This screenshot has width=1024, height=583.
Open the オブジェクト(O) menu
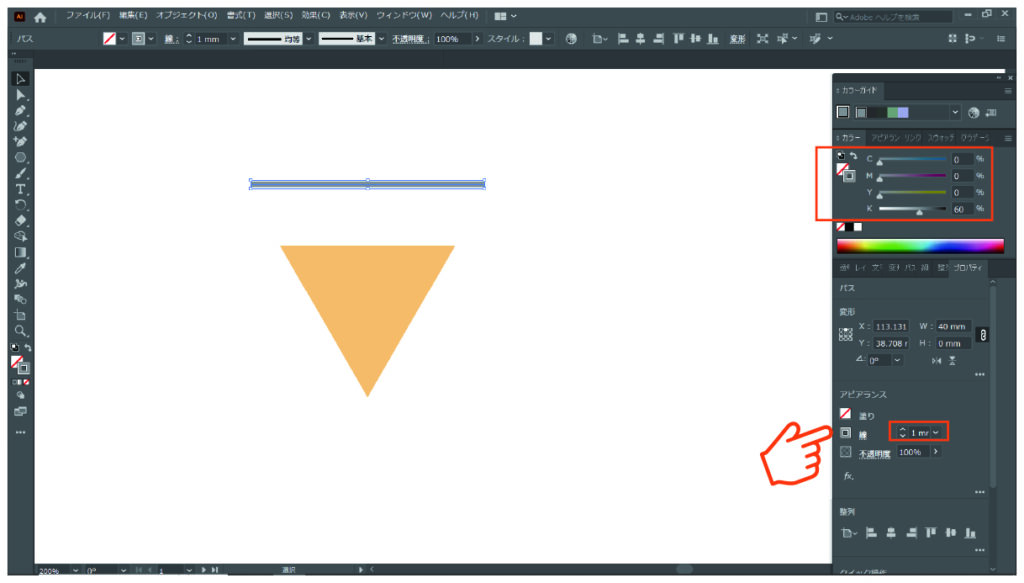coord(186,16)
